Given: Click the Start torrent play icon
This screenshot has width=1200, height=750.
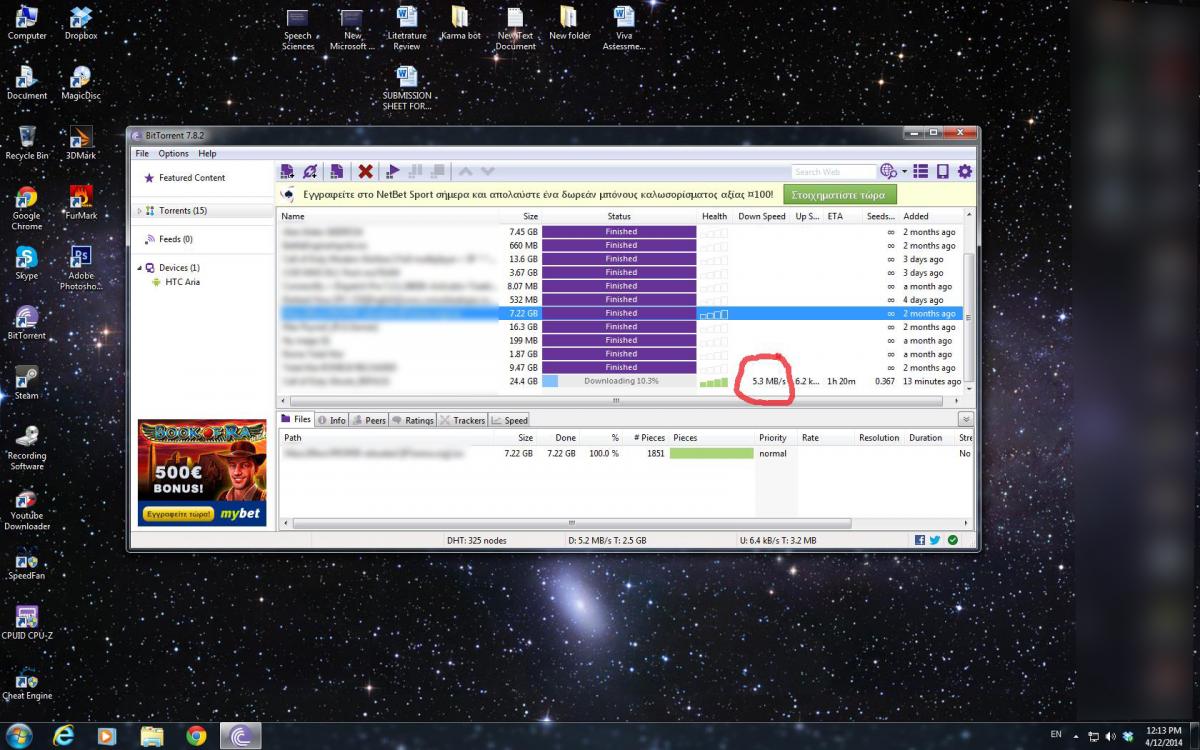Looking at the screenshot, I should click(x=393, y=171).
